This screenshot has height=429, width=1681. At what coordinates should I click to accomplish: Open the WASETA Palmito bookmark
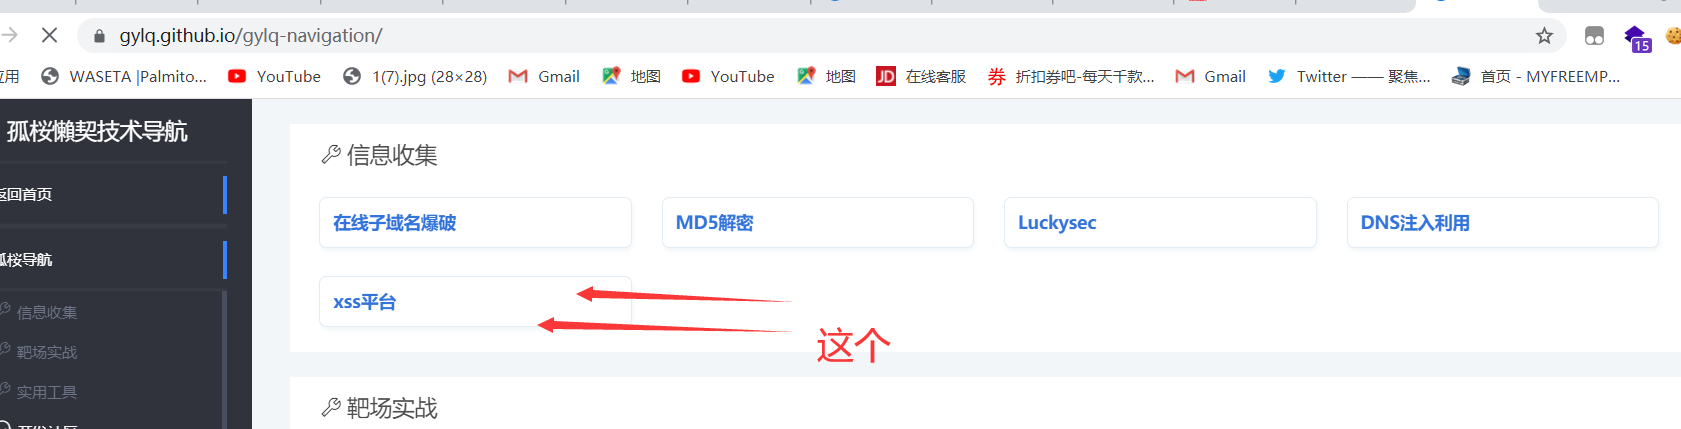pos(124,76)
